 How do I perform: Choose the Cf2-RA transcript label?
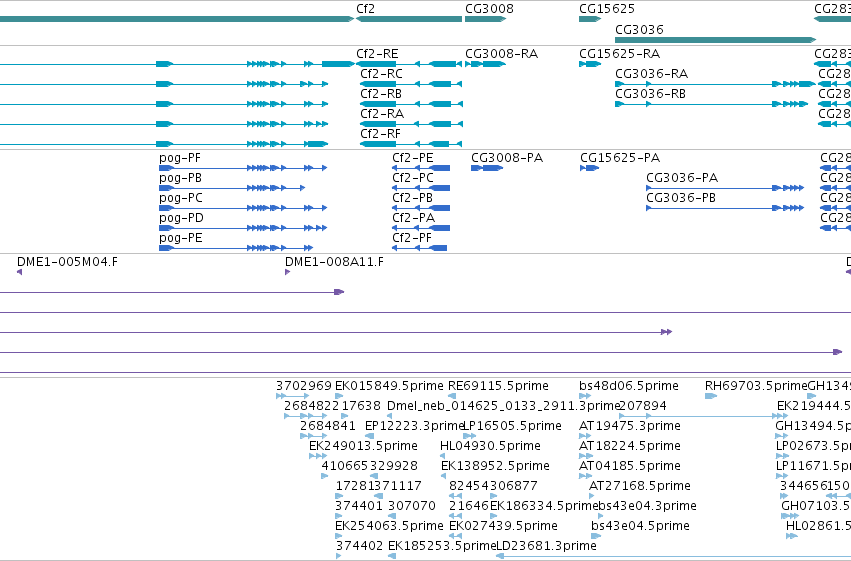point(382,114)
